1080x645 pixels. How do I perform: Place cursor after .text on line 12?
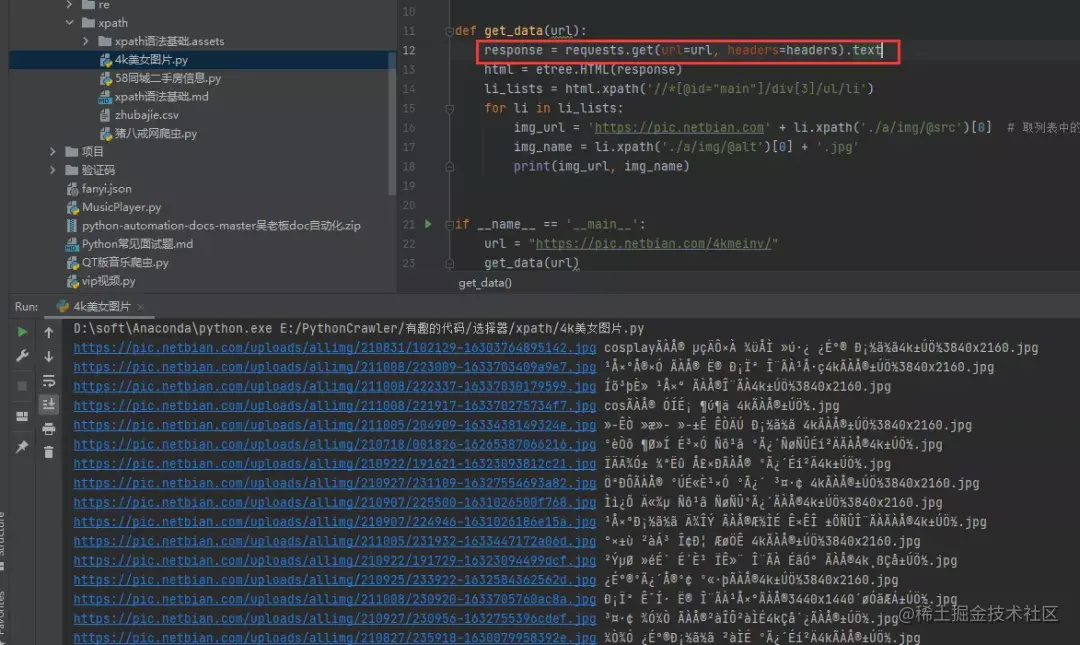click(882, 50)
